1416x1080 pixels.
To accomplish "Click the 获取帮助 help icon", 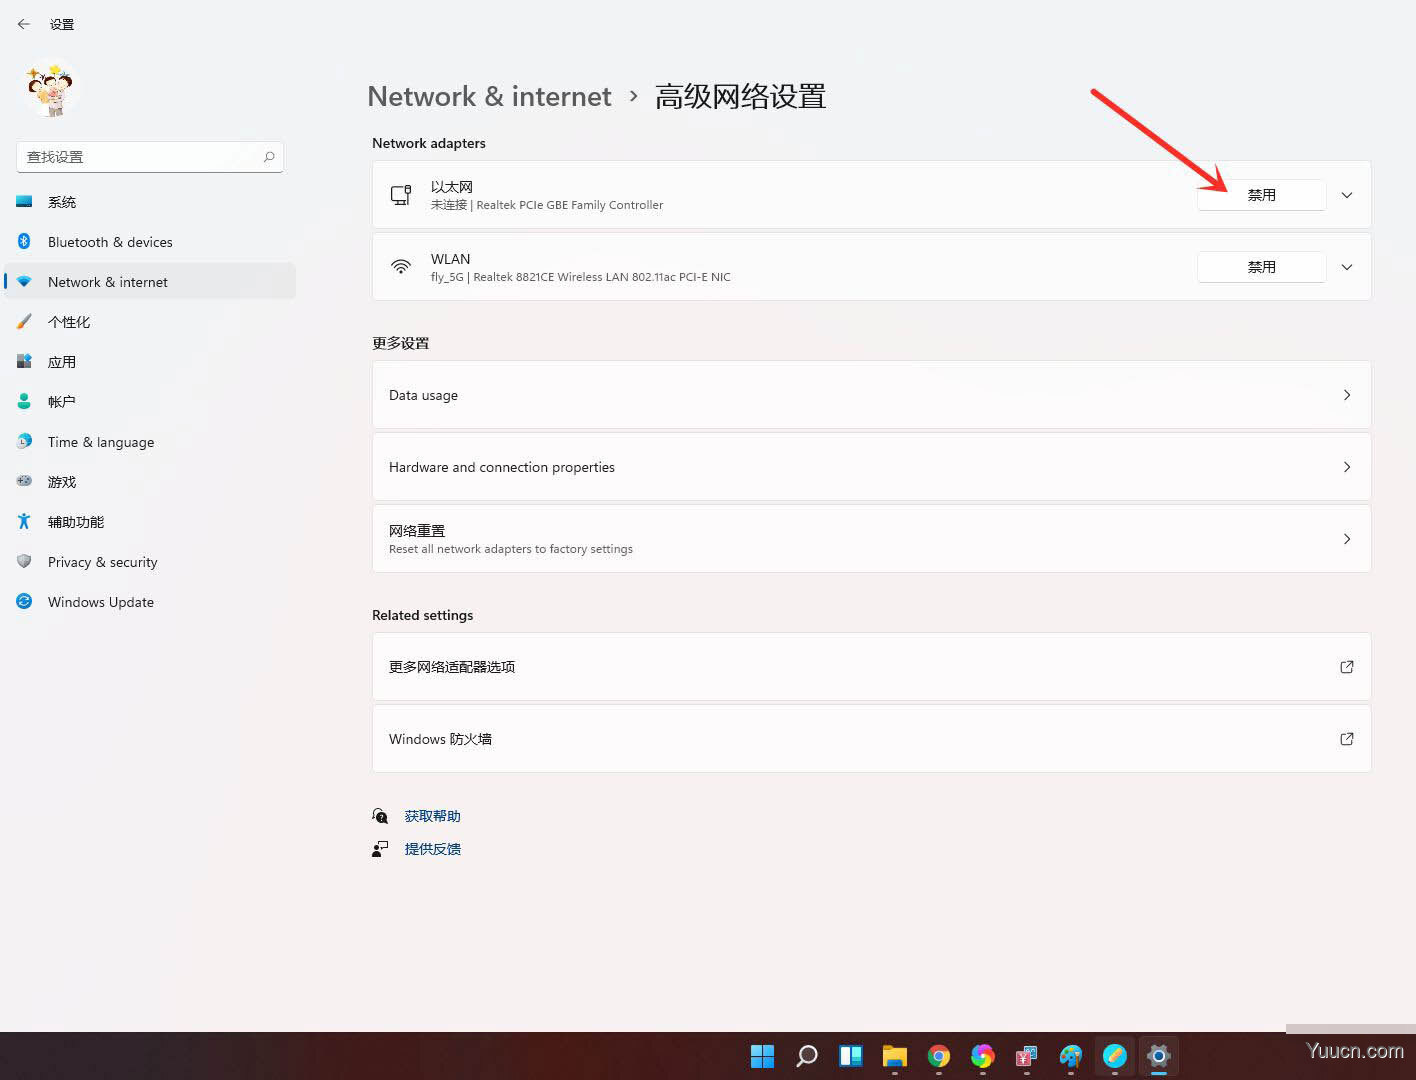I will pyautogui.click(x=380, y=816).
